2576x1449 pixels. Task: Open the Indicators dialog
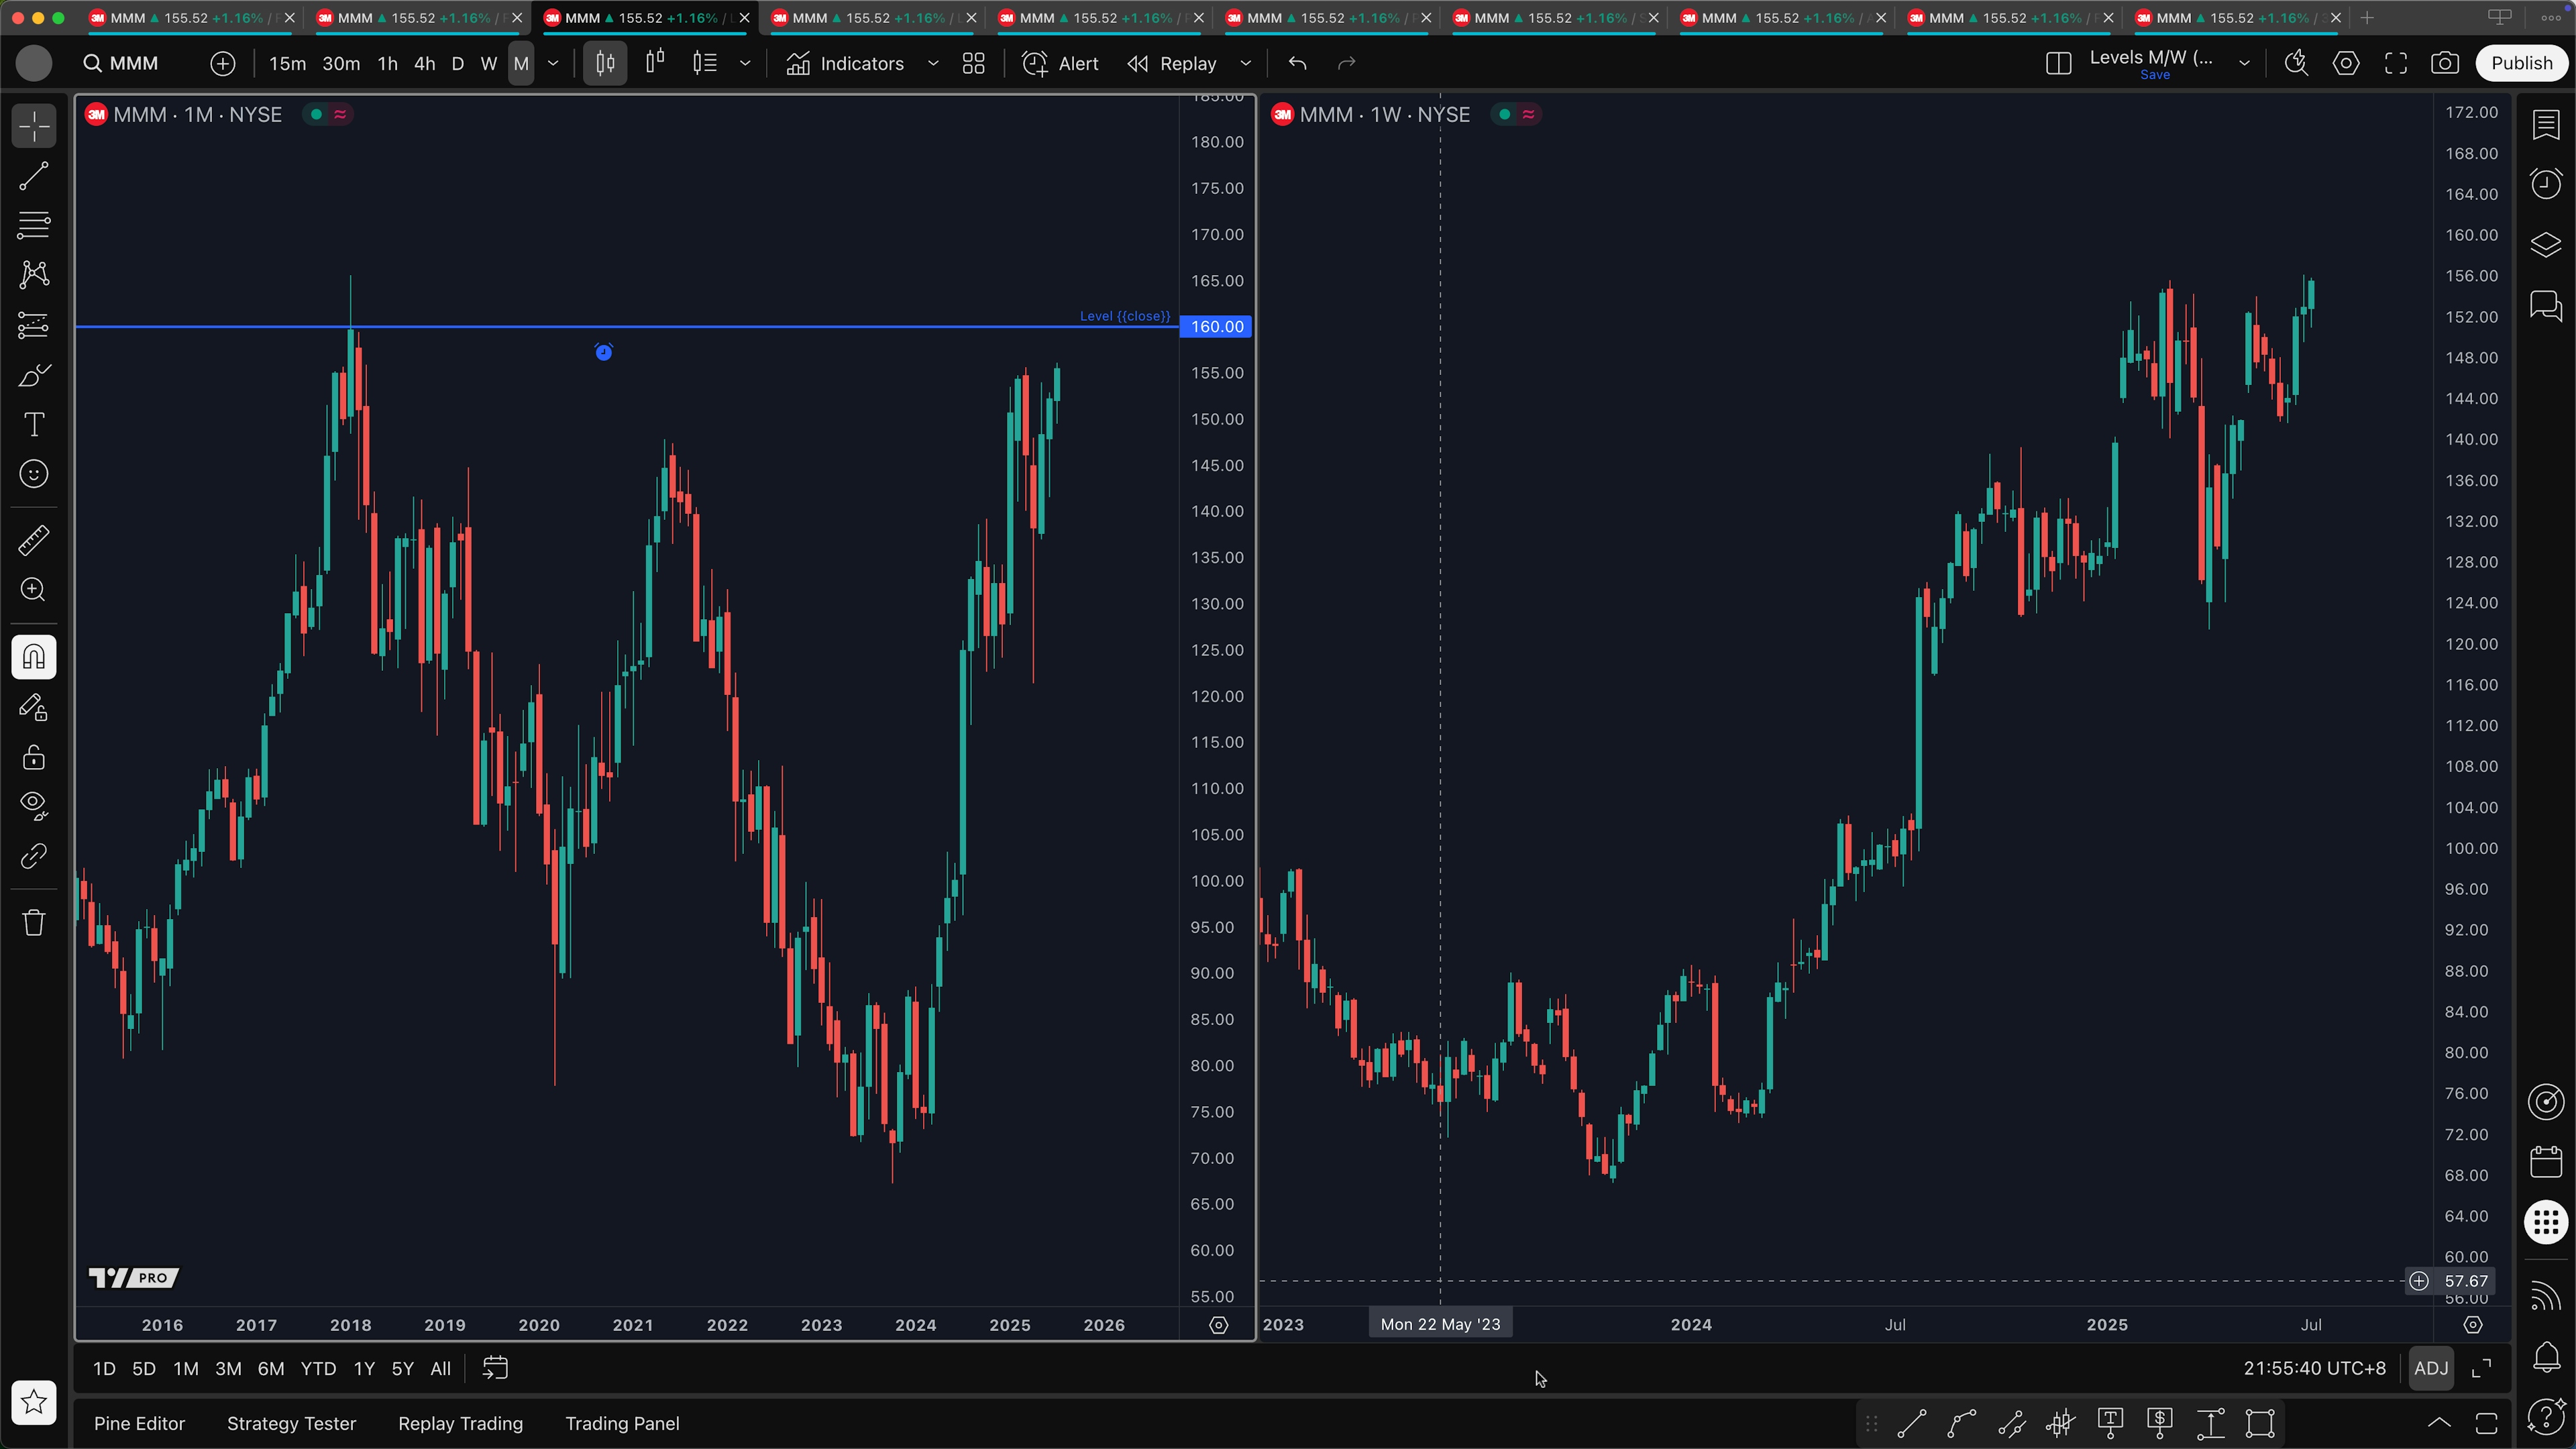click(x=845, y=63)
